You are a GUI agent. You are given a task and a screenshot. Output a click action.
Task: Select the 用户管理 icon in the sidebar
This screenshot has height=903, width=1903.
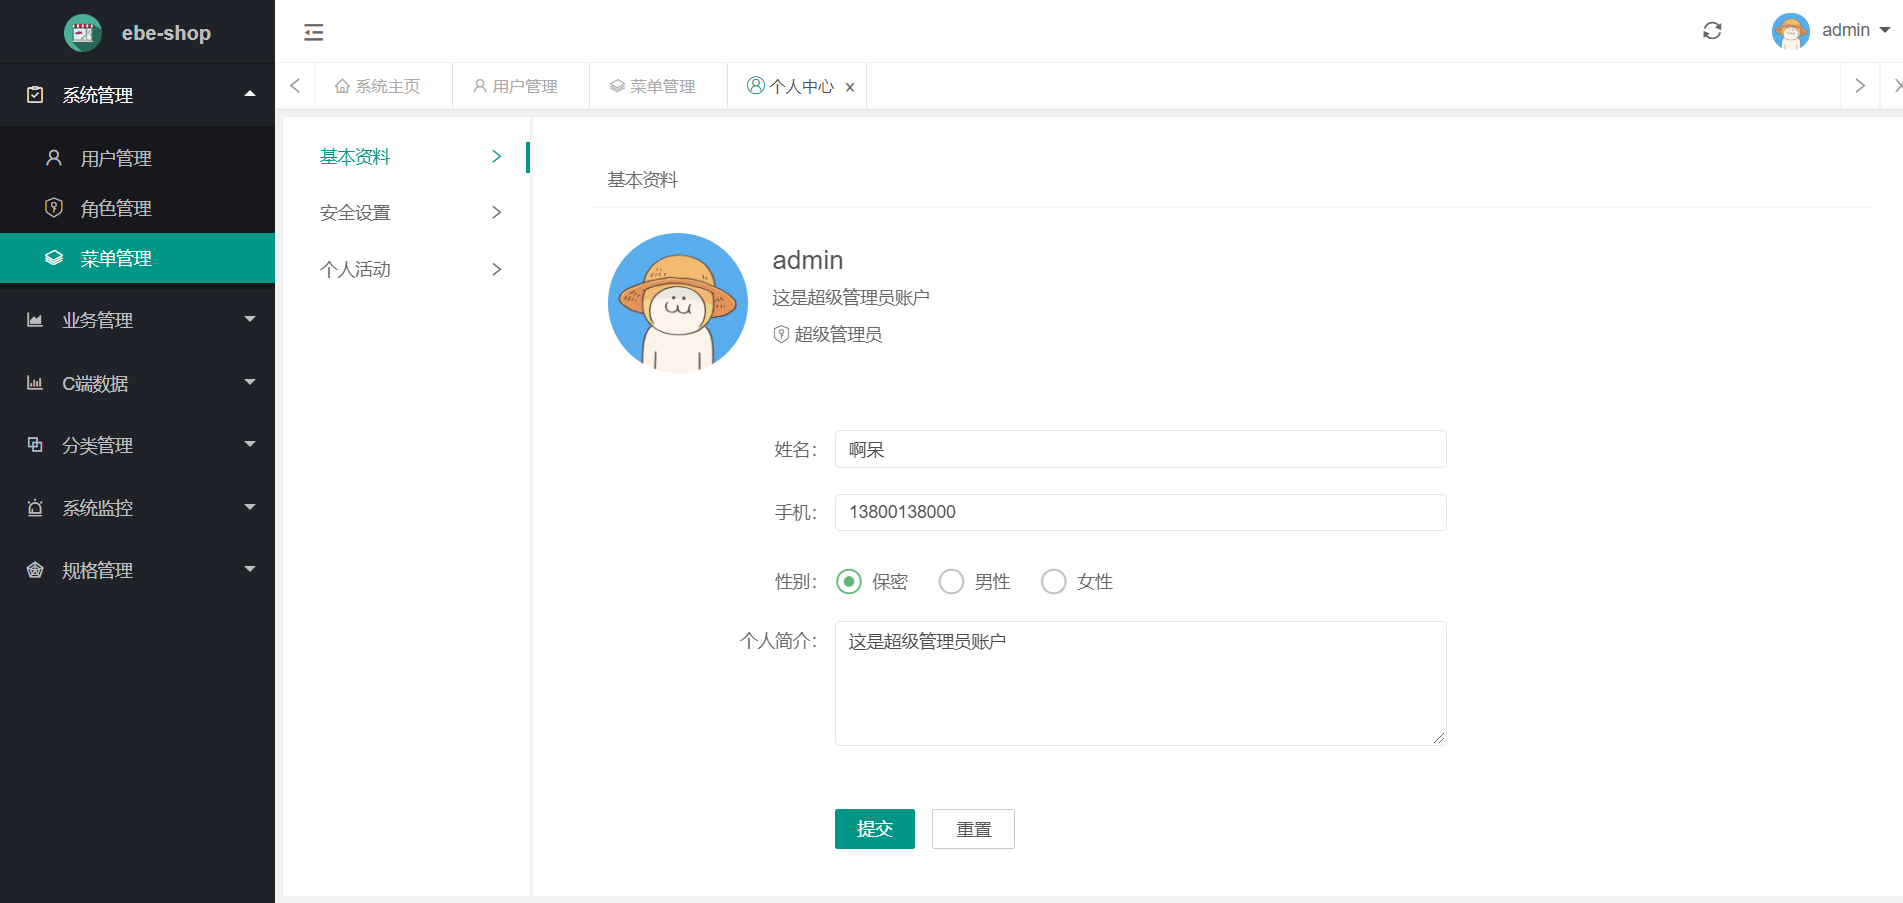53,157
